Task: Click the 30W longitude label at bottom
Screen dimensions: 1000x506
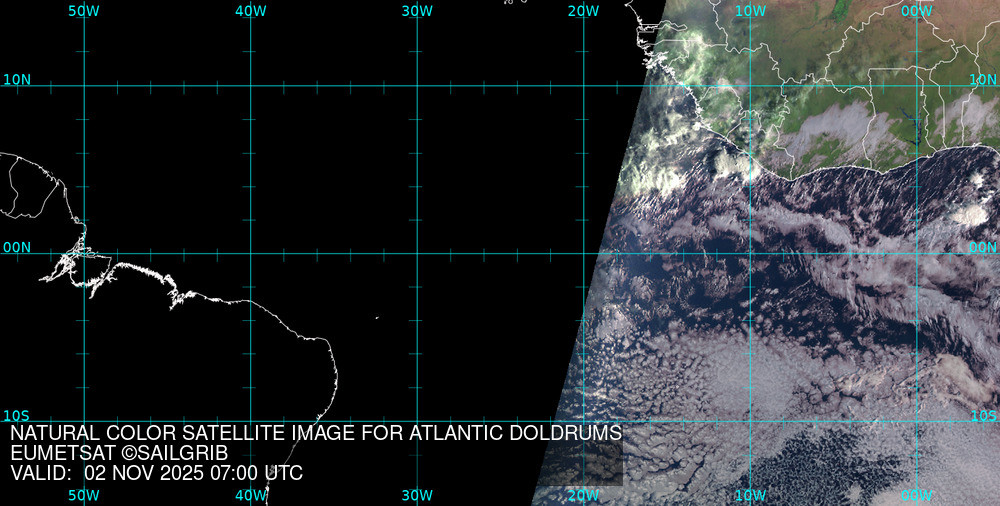Action: tap(416, 495)
